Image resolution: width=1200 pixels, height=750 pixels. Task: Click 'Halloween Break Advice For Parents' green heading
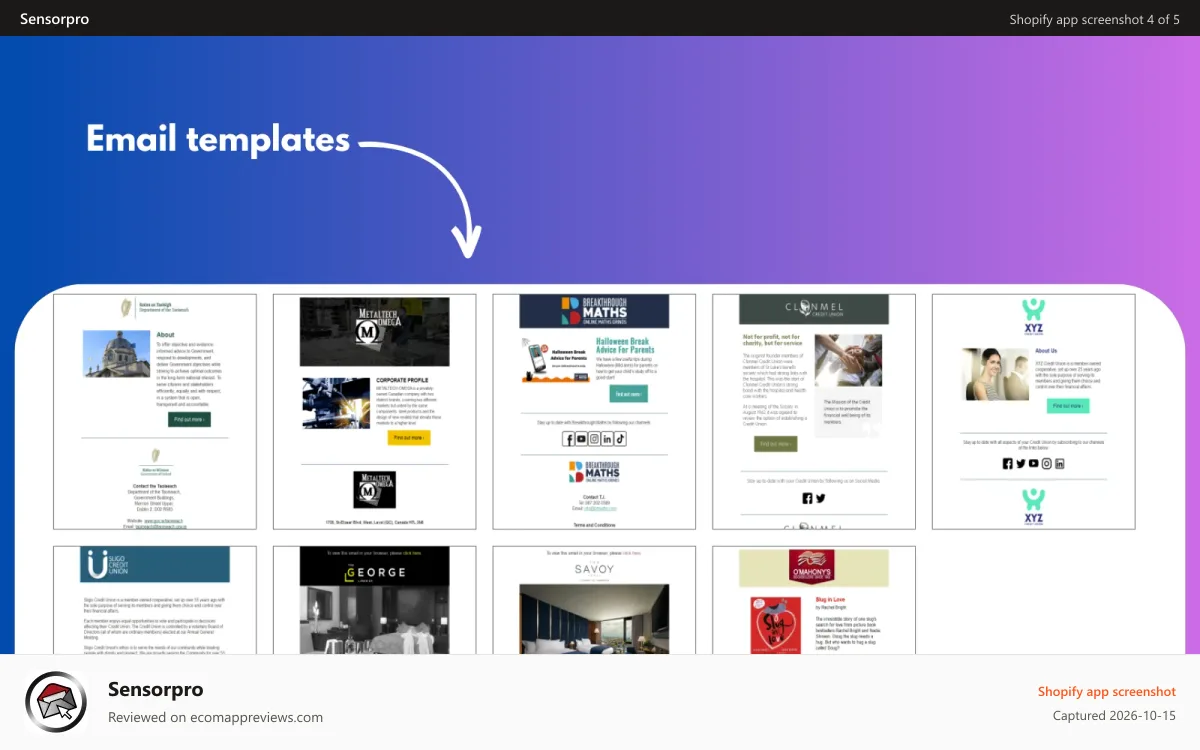tap(624, 345)
